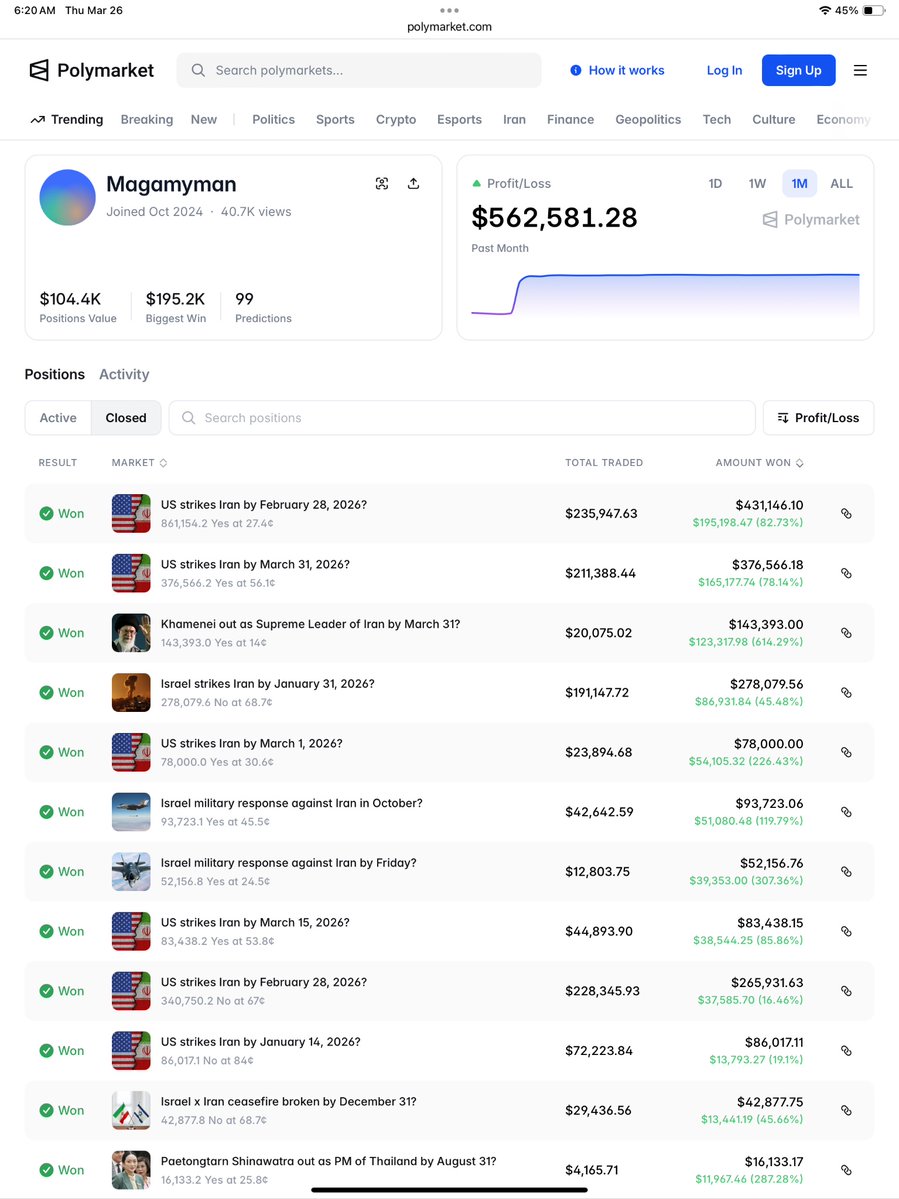Click the $562,581.28 profit value
This screenshot has height=1199, width=899.
[554, 218]
